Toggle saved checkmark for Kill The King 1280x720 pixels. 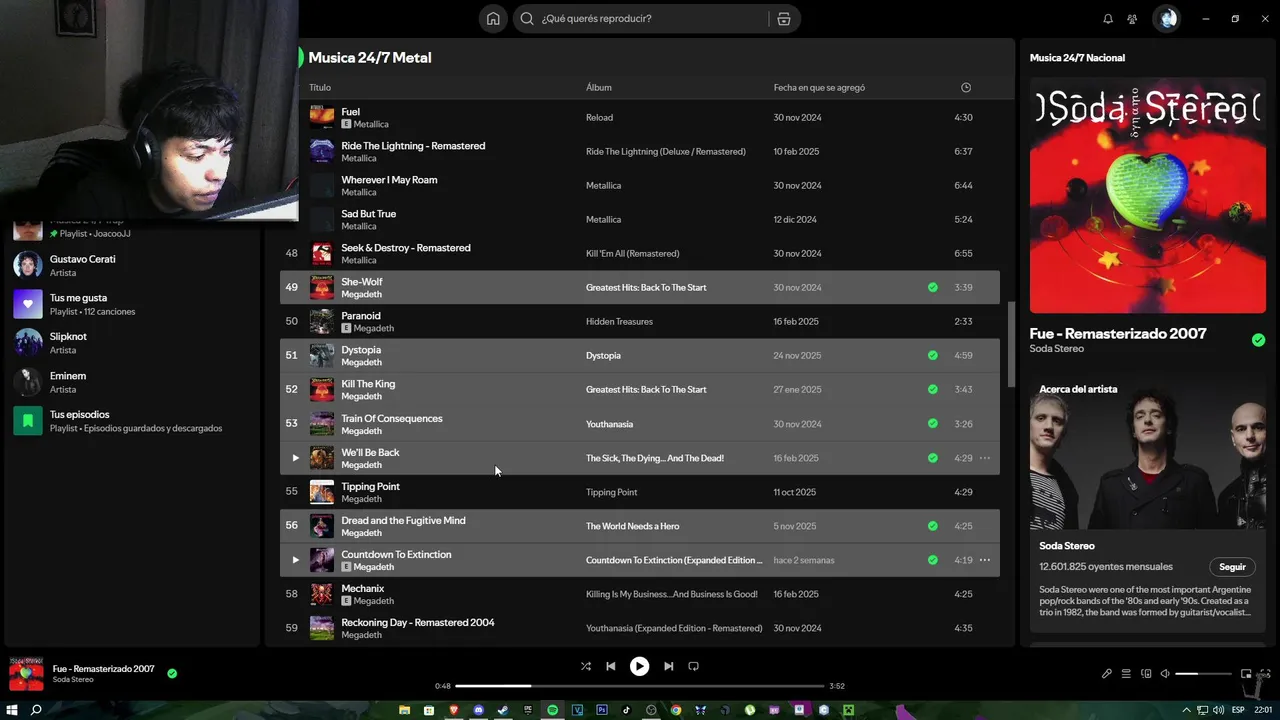point(933,389)
